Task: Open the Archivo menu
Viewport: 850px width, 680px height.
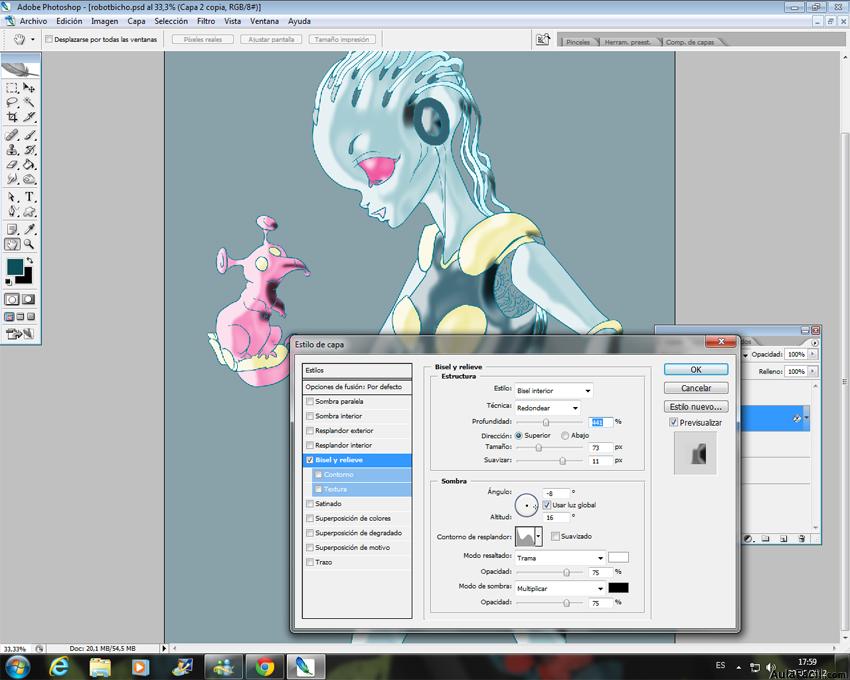Action: pyautogui.click(x=33, y=21)
